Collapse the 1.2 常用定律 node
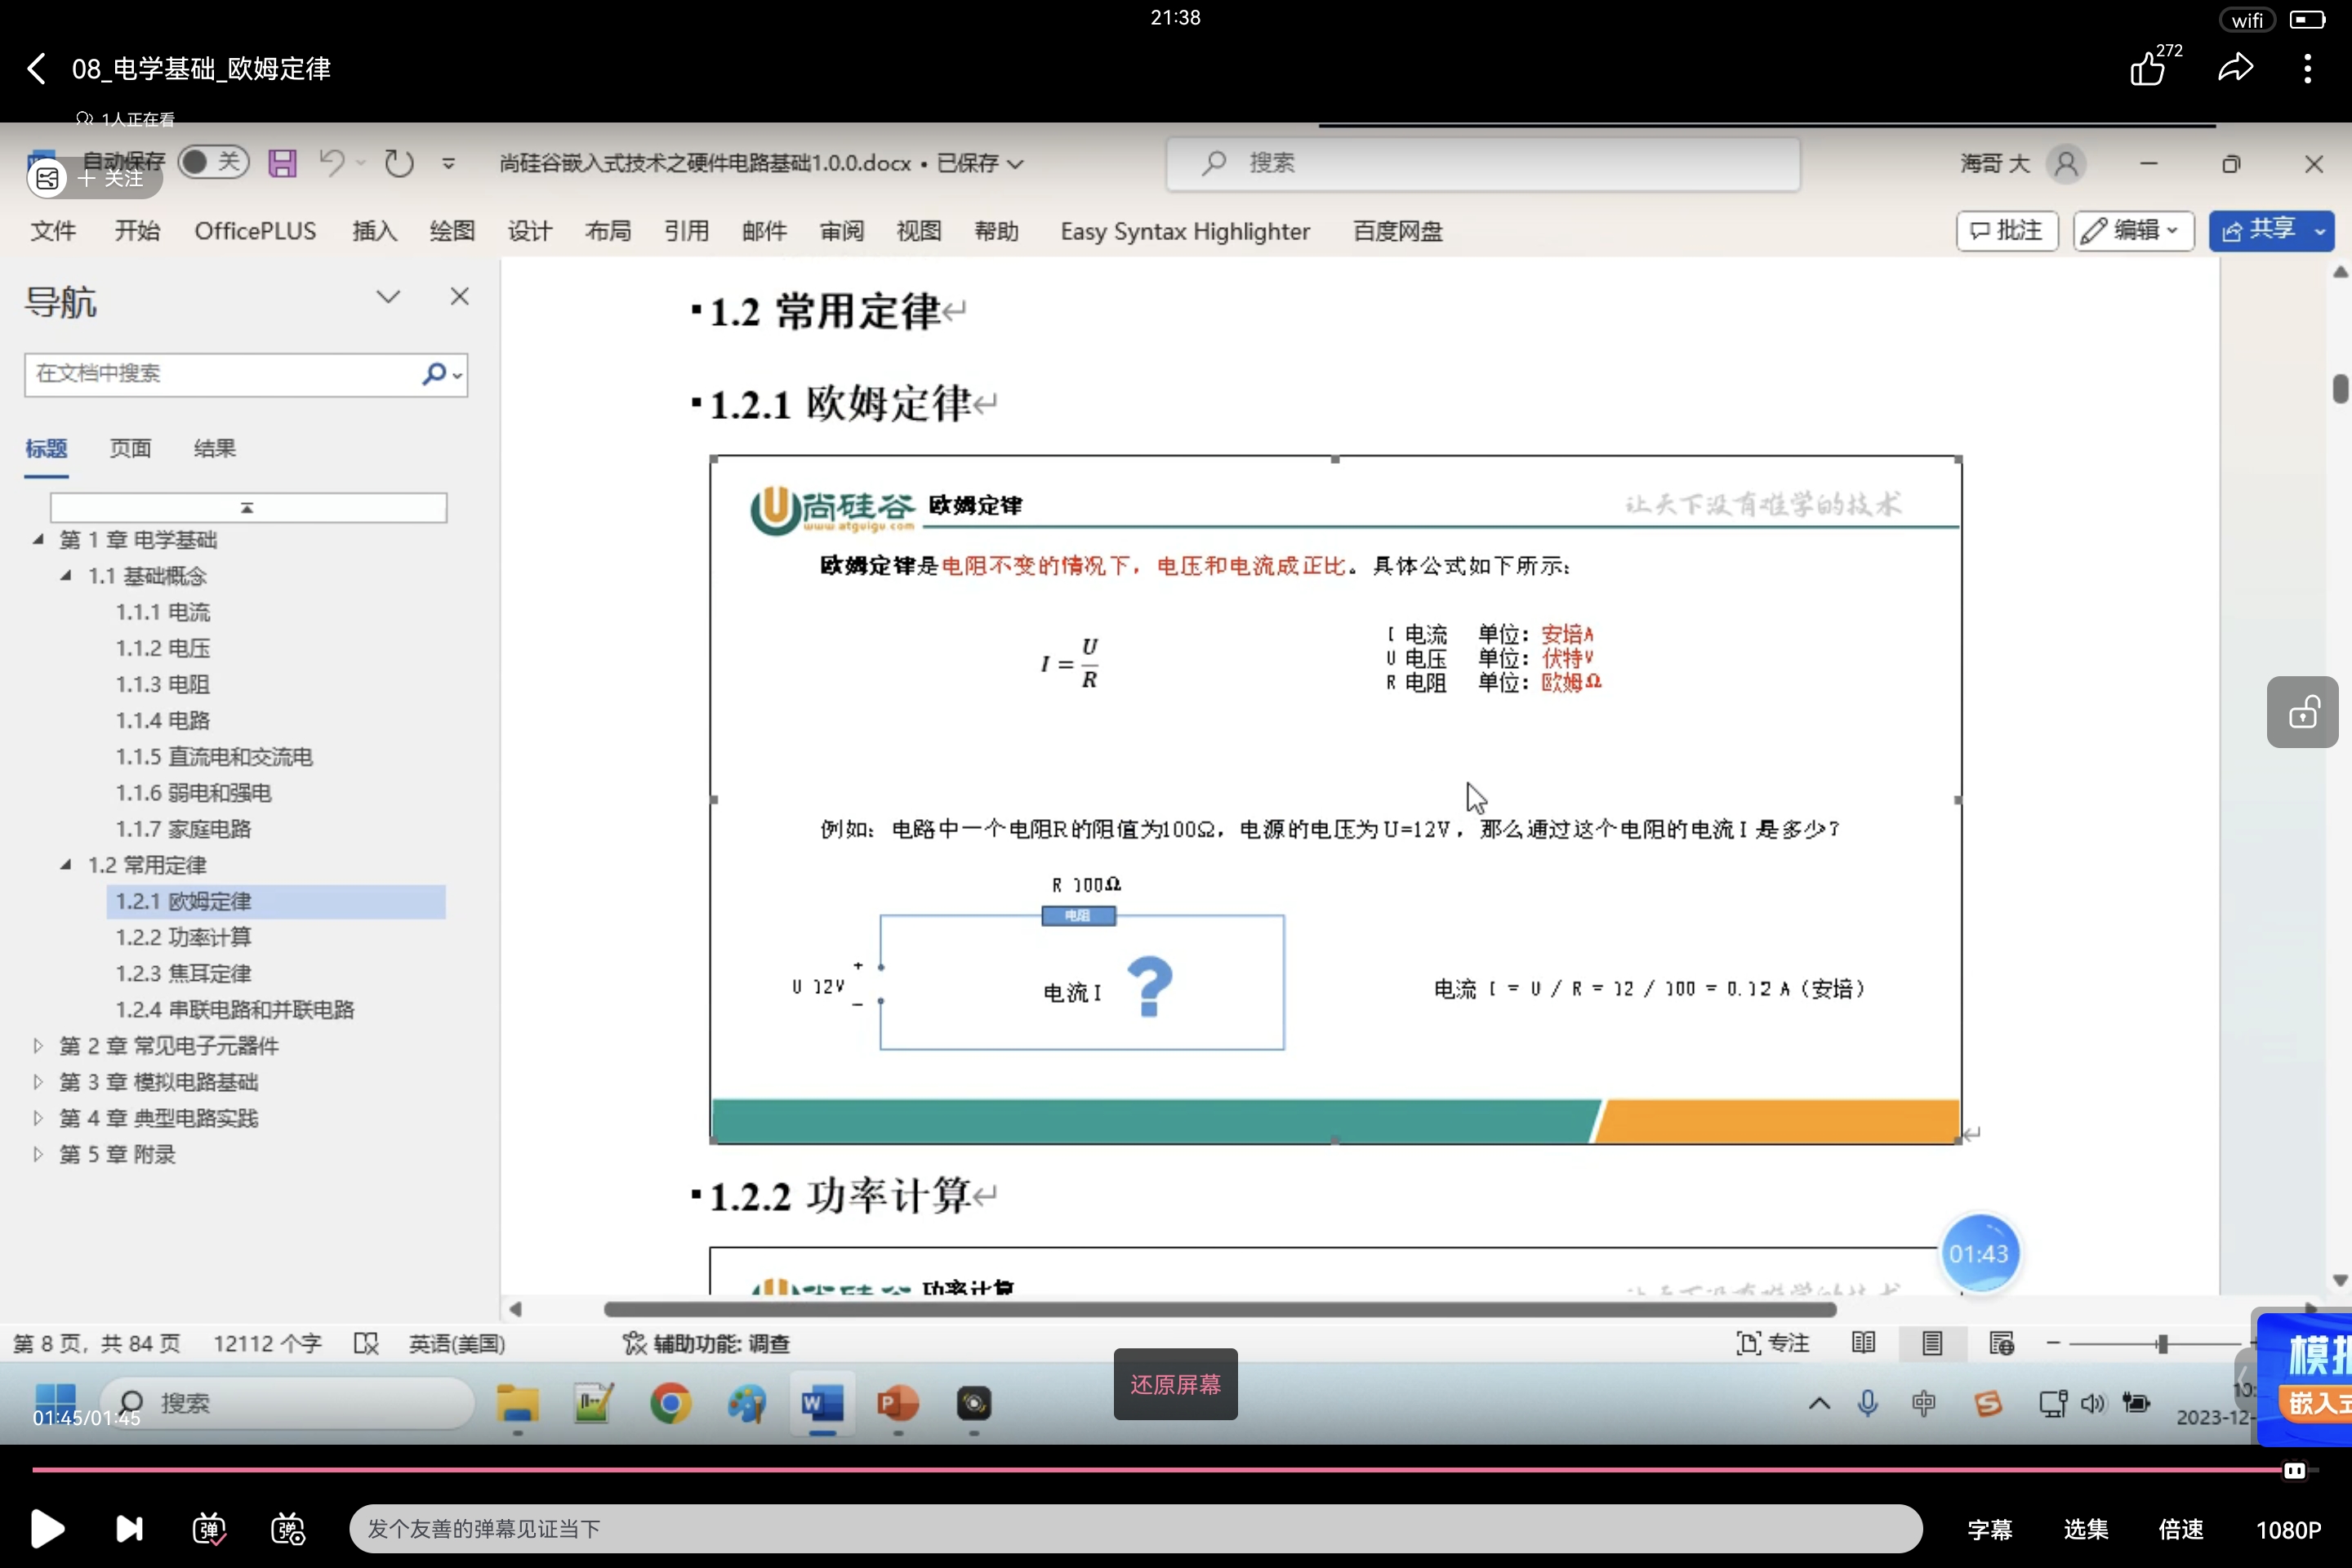This screenshot has width=2352, height=1568. tap(66, 864)
